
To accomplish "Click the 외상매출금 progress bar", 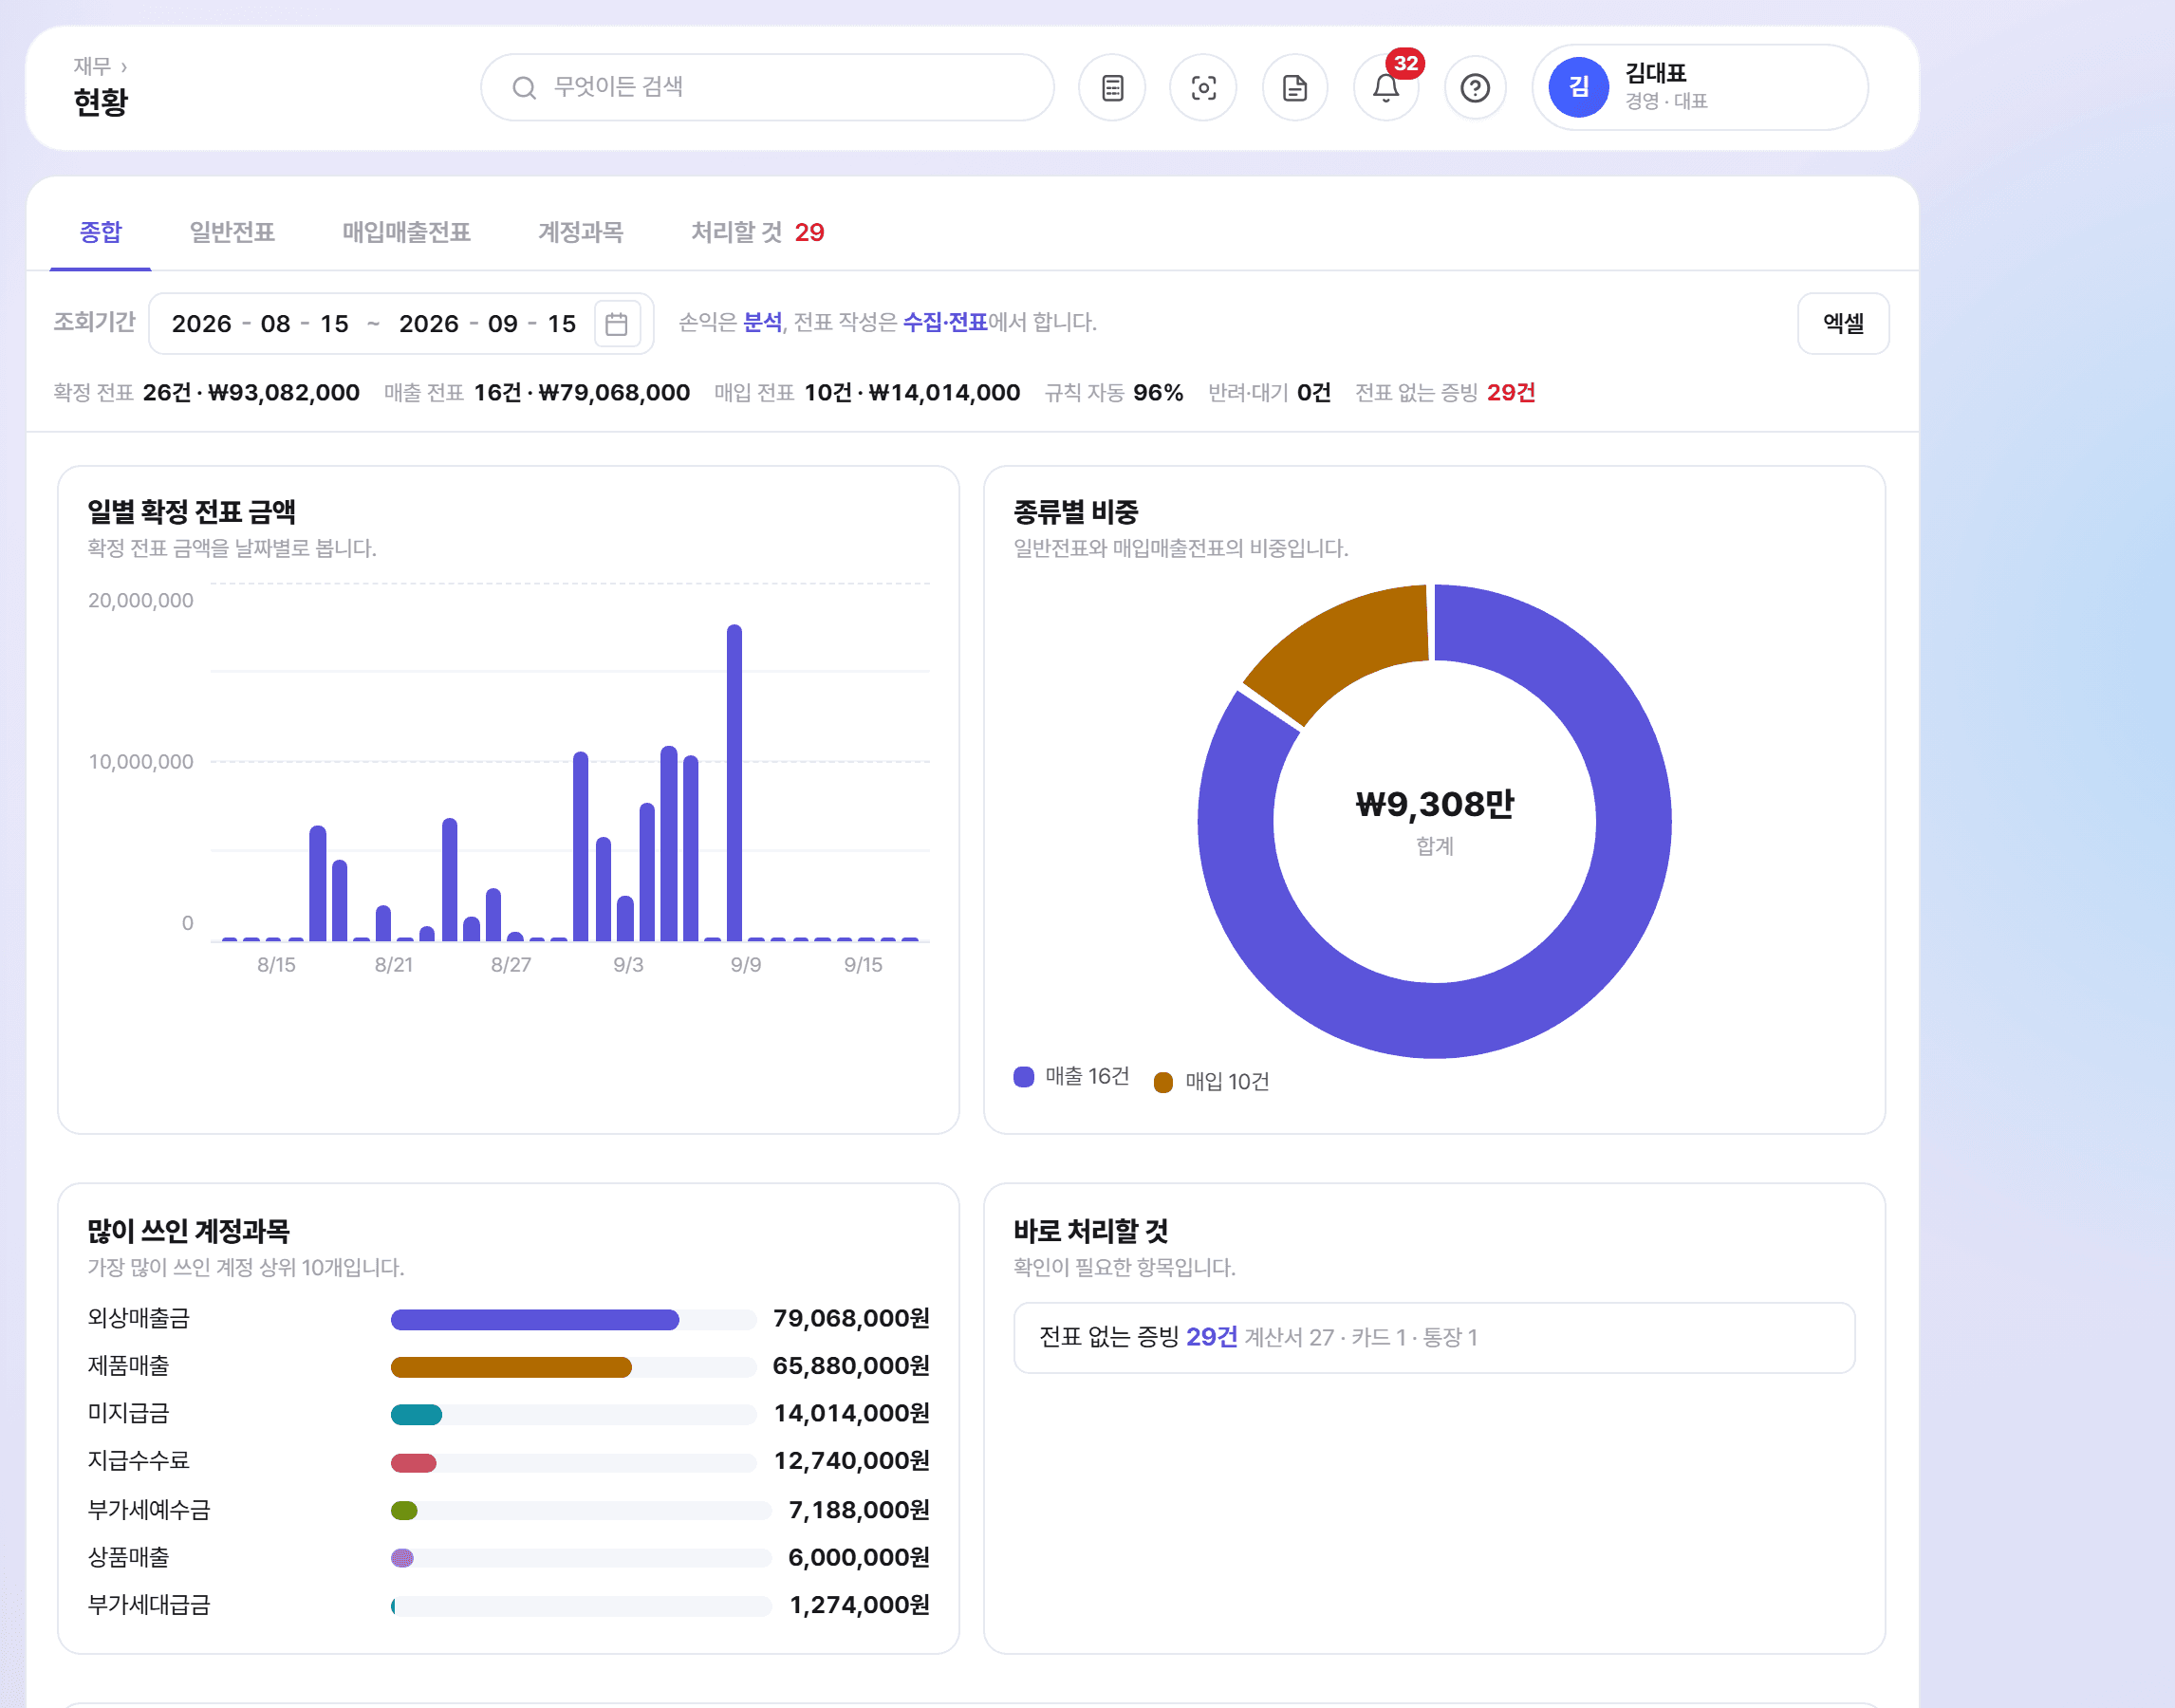I will tap(573, 1319).
